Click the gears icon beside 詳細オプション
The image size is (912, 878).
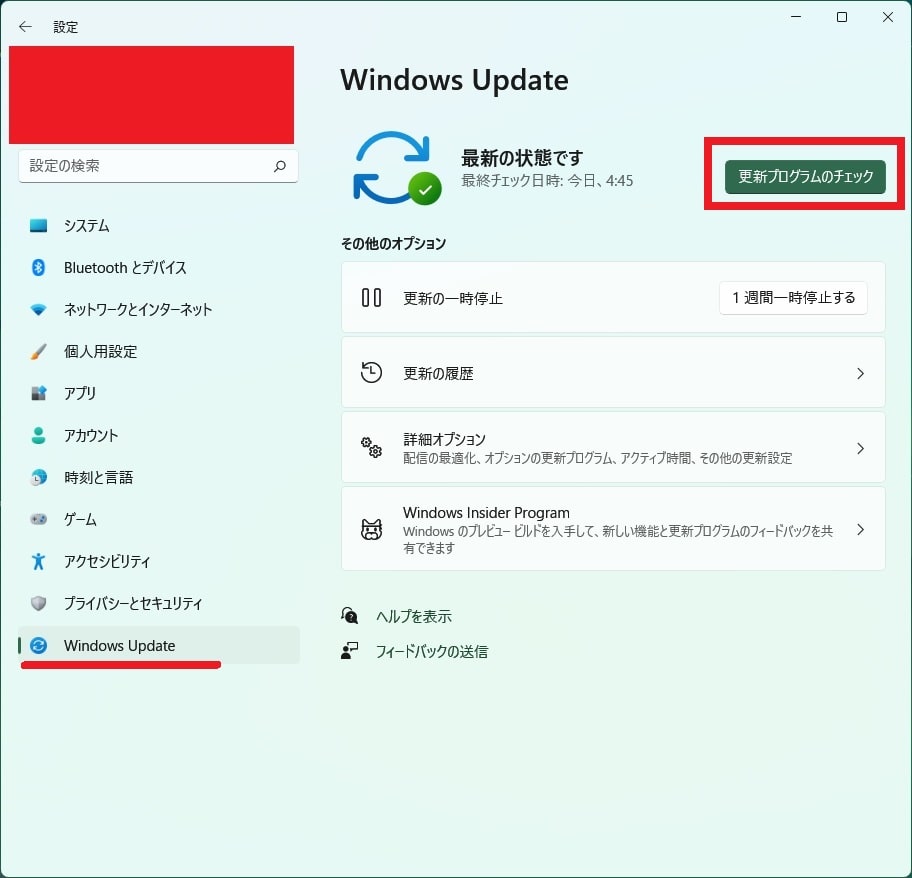tap(371, 448)
